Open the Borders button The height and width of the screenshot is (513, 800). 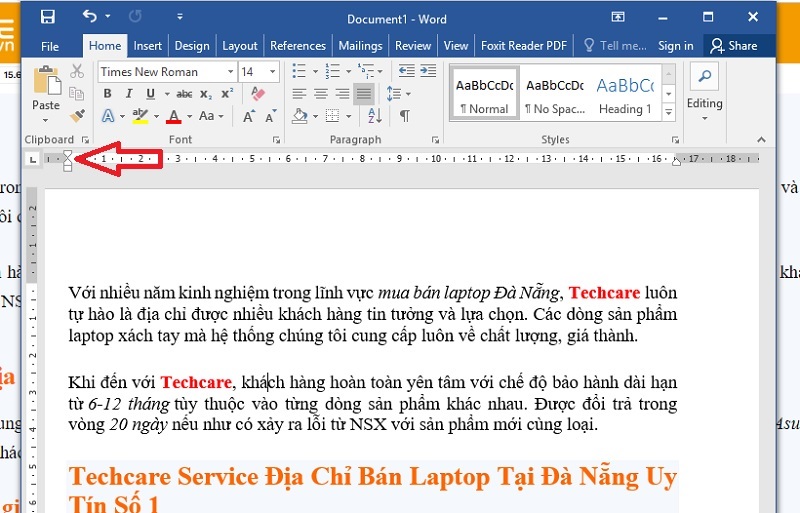tap(333, 116)
